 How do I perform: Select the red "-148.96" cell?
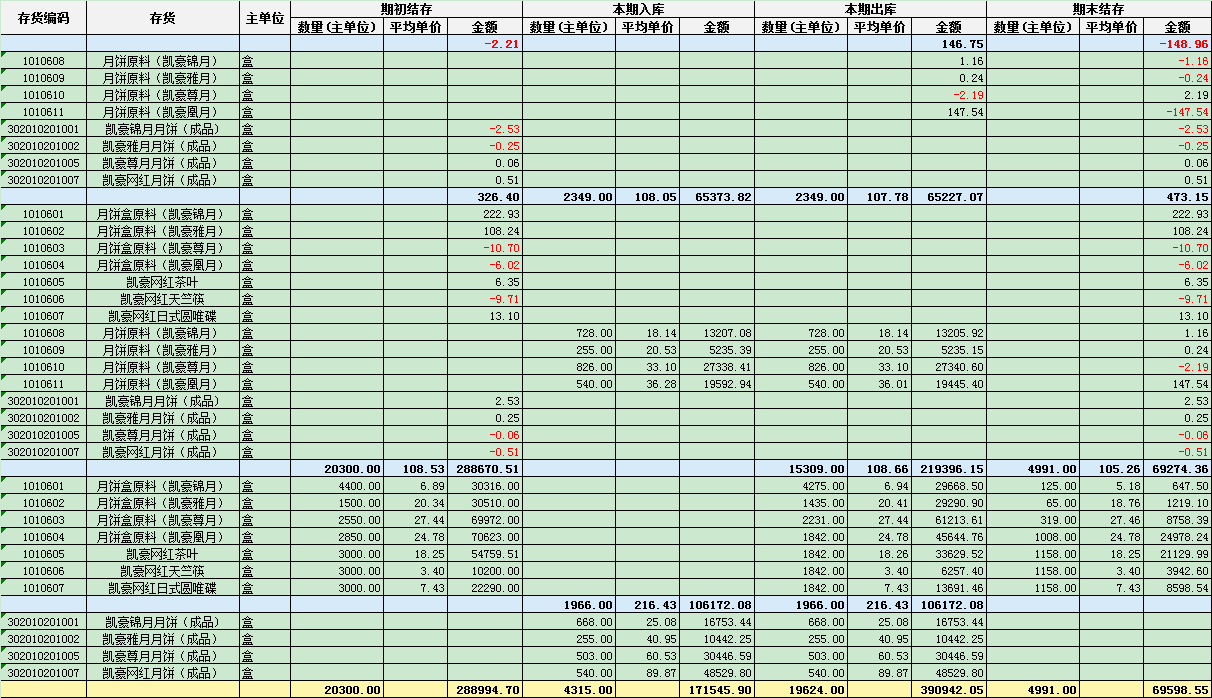pyautogui.click(x=1177, y=44)
